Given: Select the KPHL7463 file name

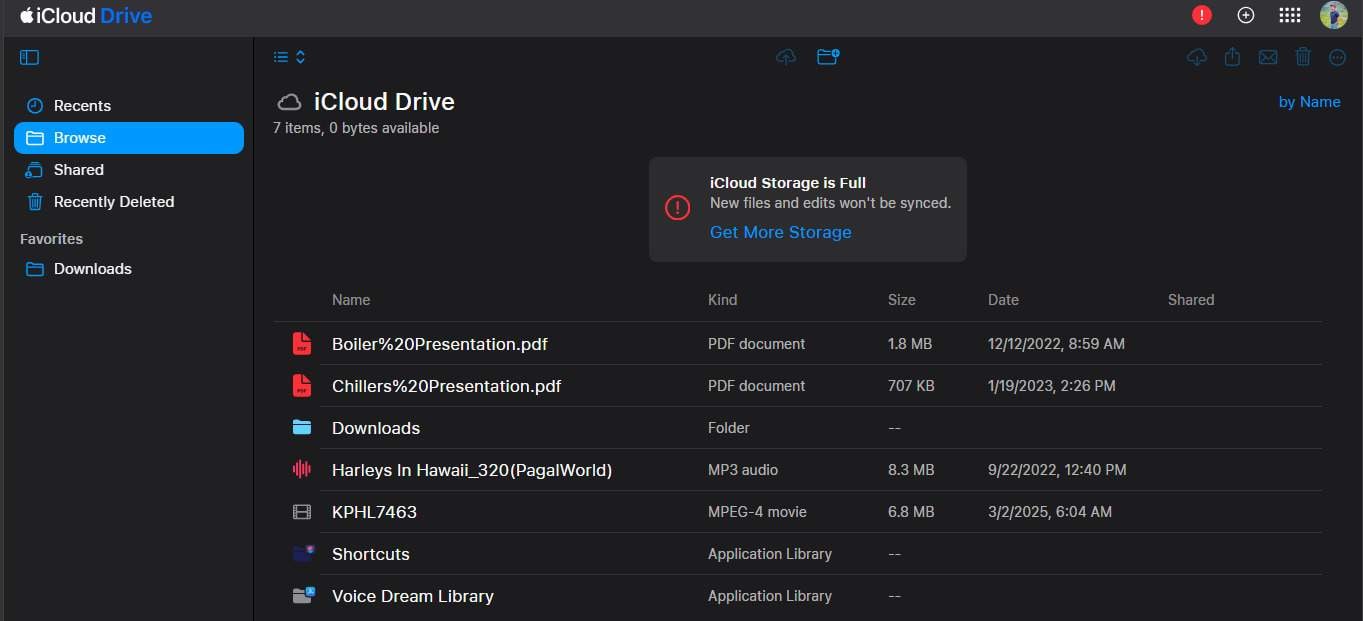Looking at the screenshot, I should tap(374, 512).
